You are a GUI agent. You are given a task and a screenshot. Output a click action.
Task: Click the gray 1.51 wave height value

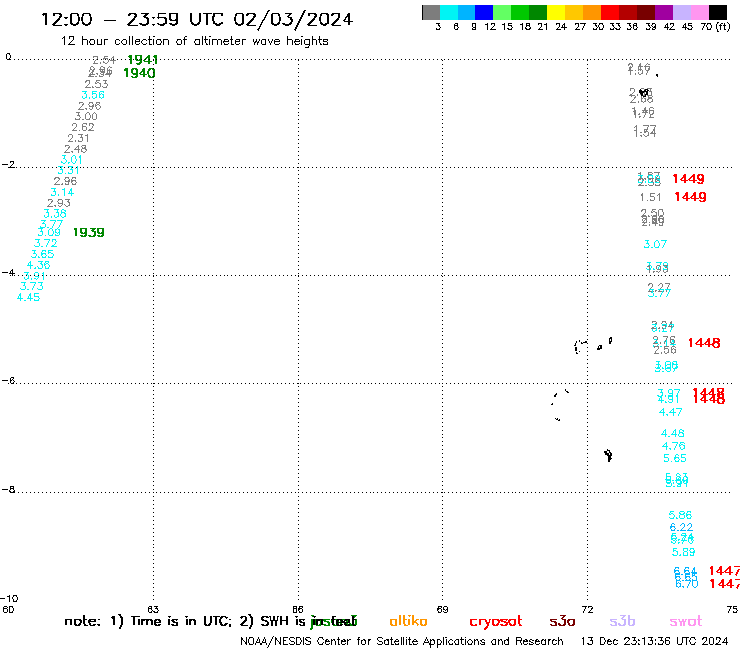(x=650, y=197)
